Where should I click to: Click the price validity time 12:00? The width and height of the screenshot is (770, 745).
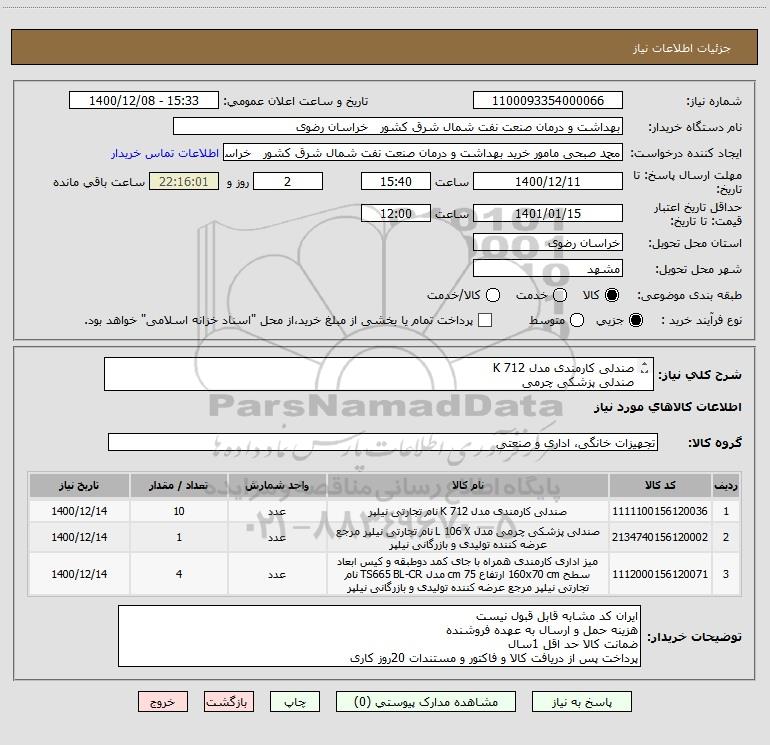coord(396,214)
